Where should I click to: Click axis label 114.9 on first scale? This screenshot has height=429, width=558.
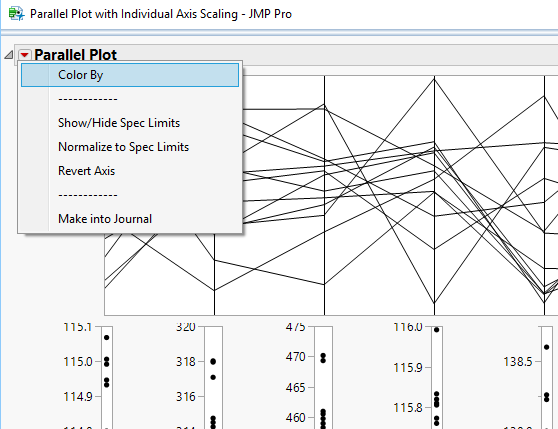[x=78, y=396]
